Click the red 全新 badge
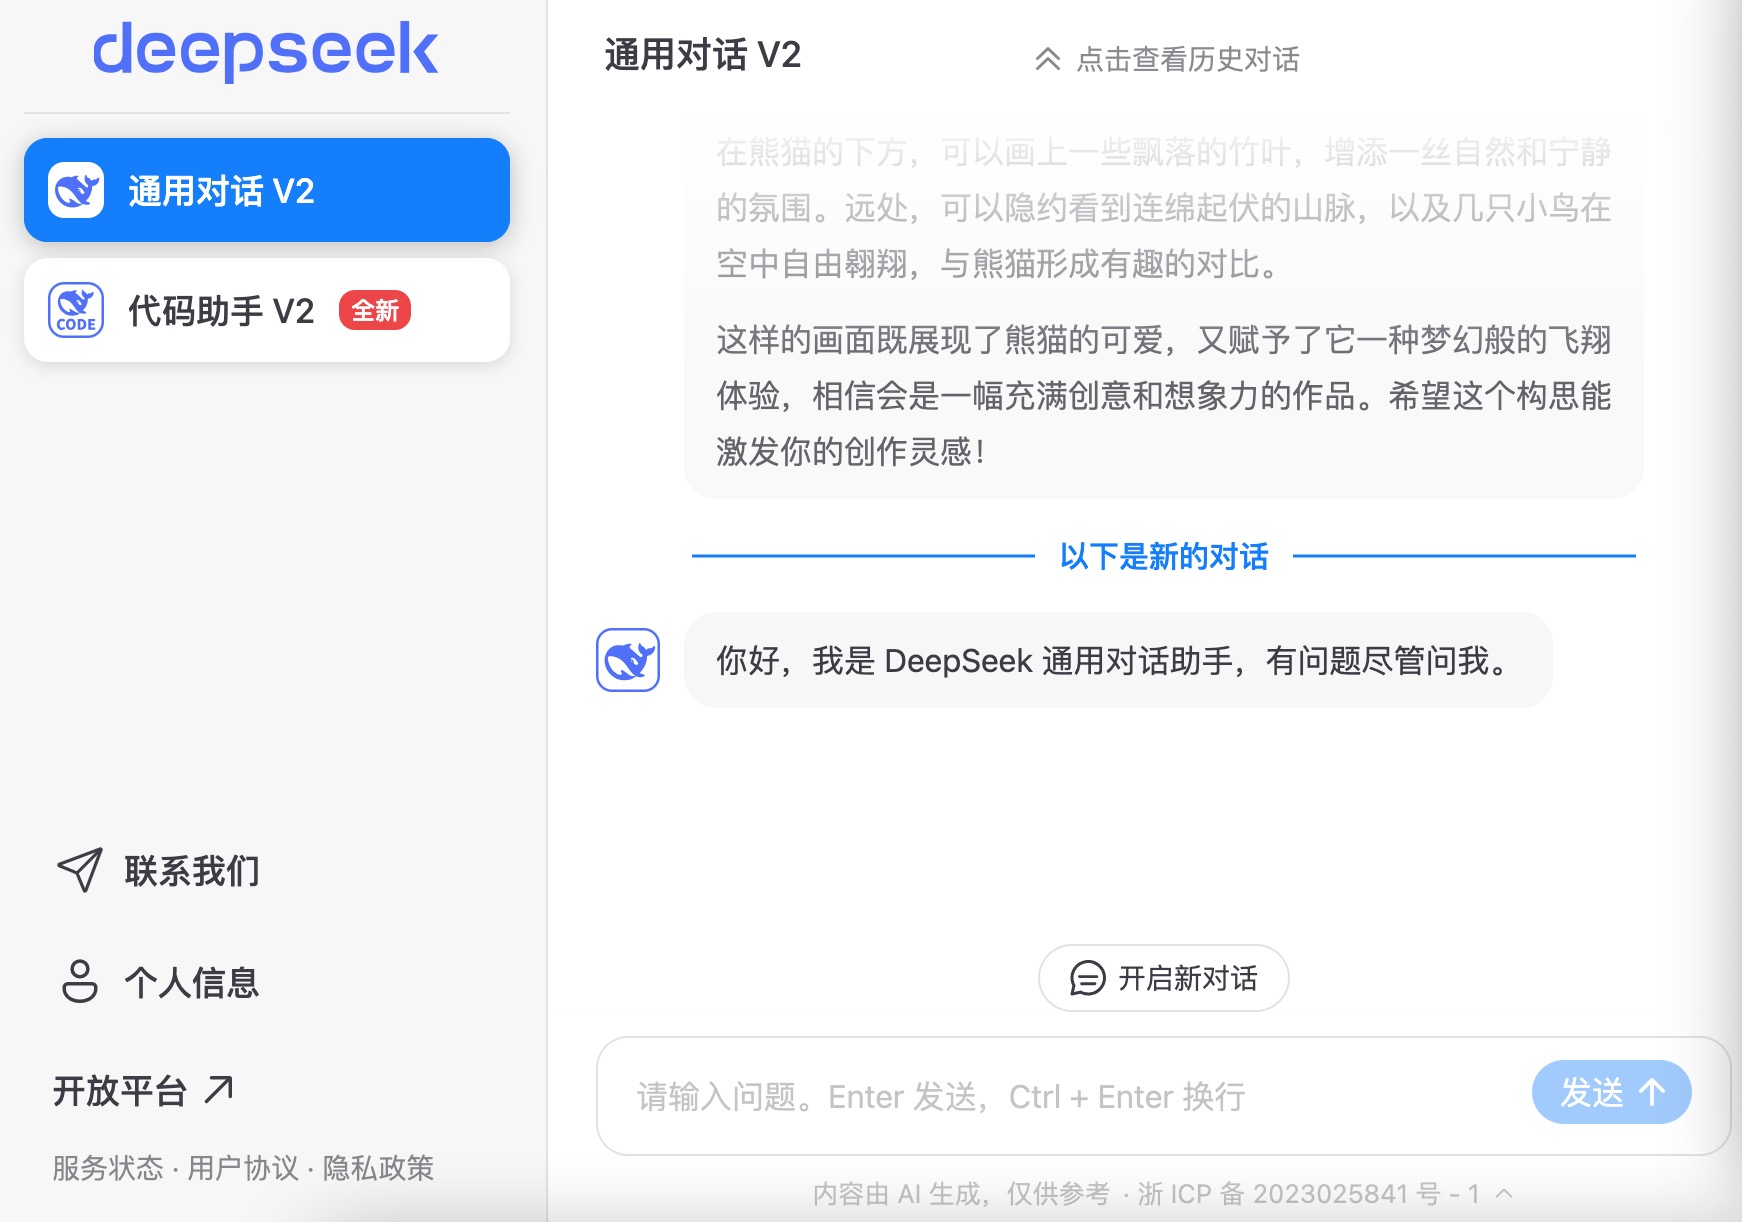 pyautogui.click(x=375, y=311)
